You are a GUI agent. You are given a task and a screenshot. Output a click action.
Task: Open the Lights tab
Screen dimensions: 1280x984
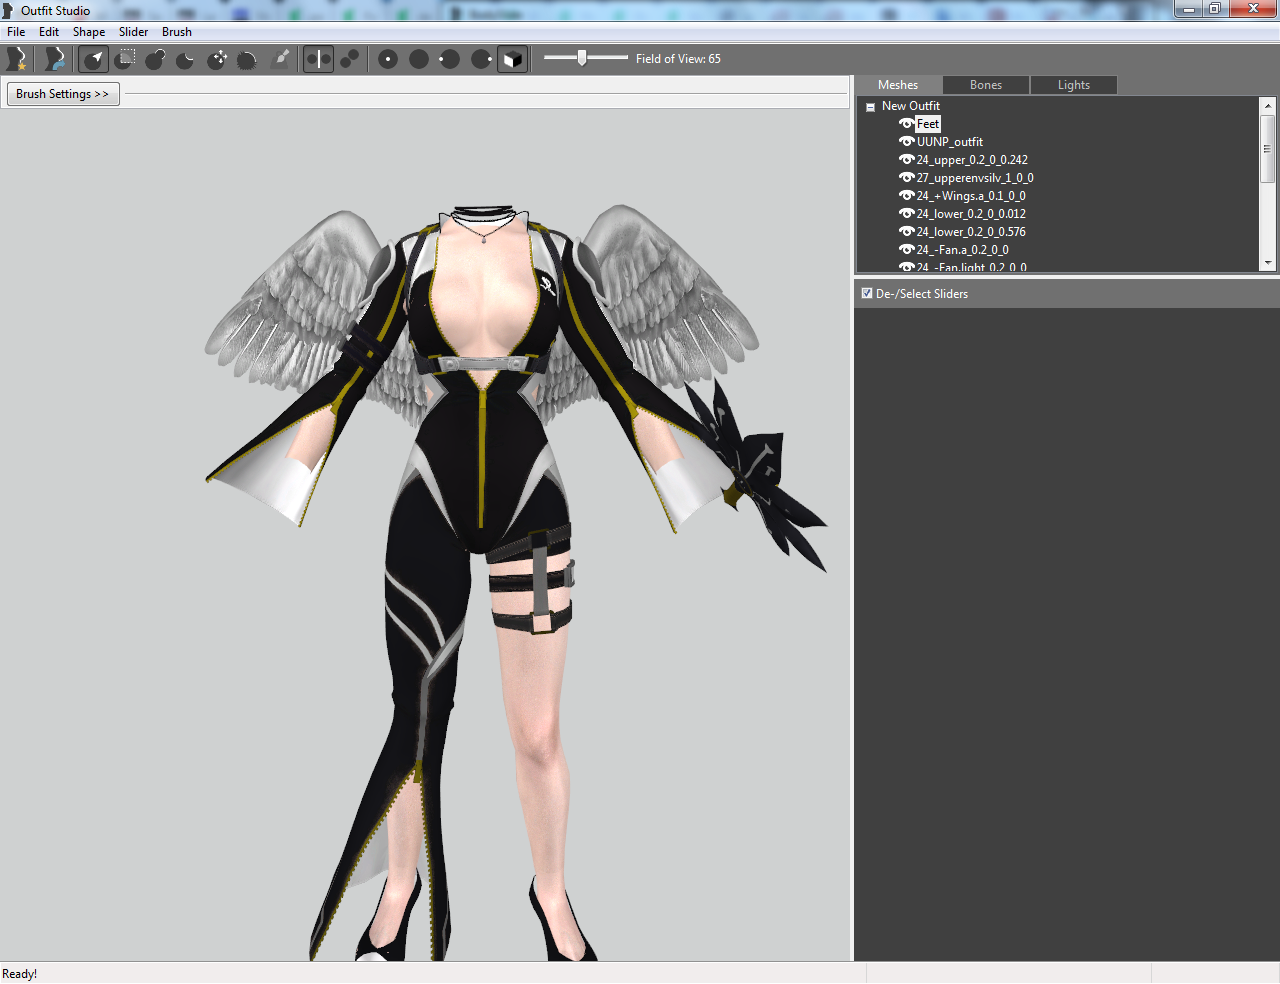(x=1074, y=85)
